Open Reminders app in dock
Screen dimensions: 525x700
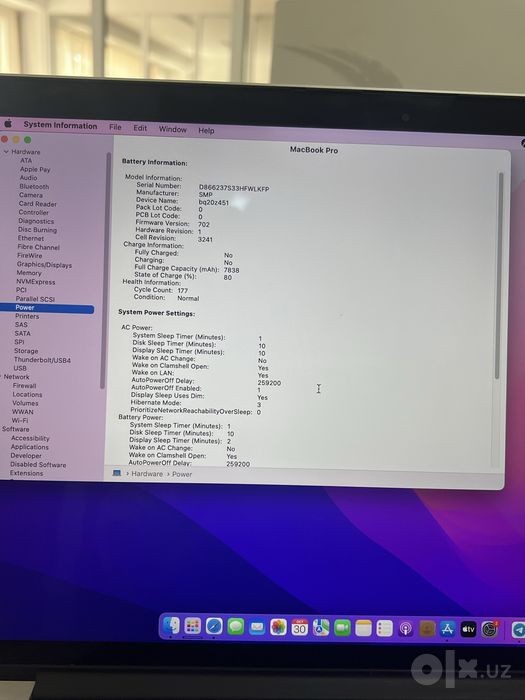click(384, 629)
